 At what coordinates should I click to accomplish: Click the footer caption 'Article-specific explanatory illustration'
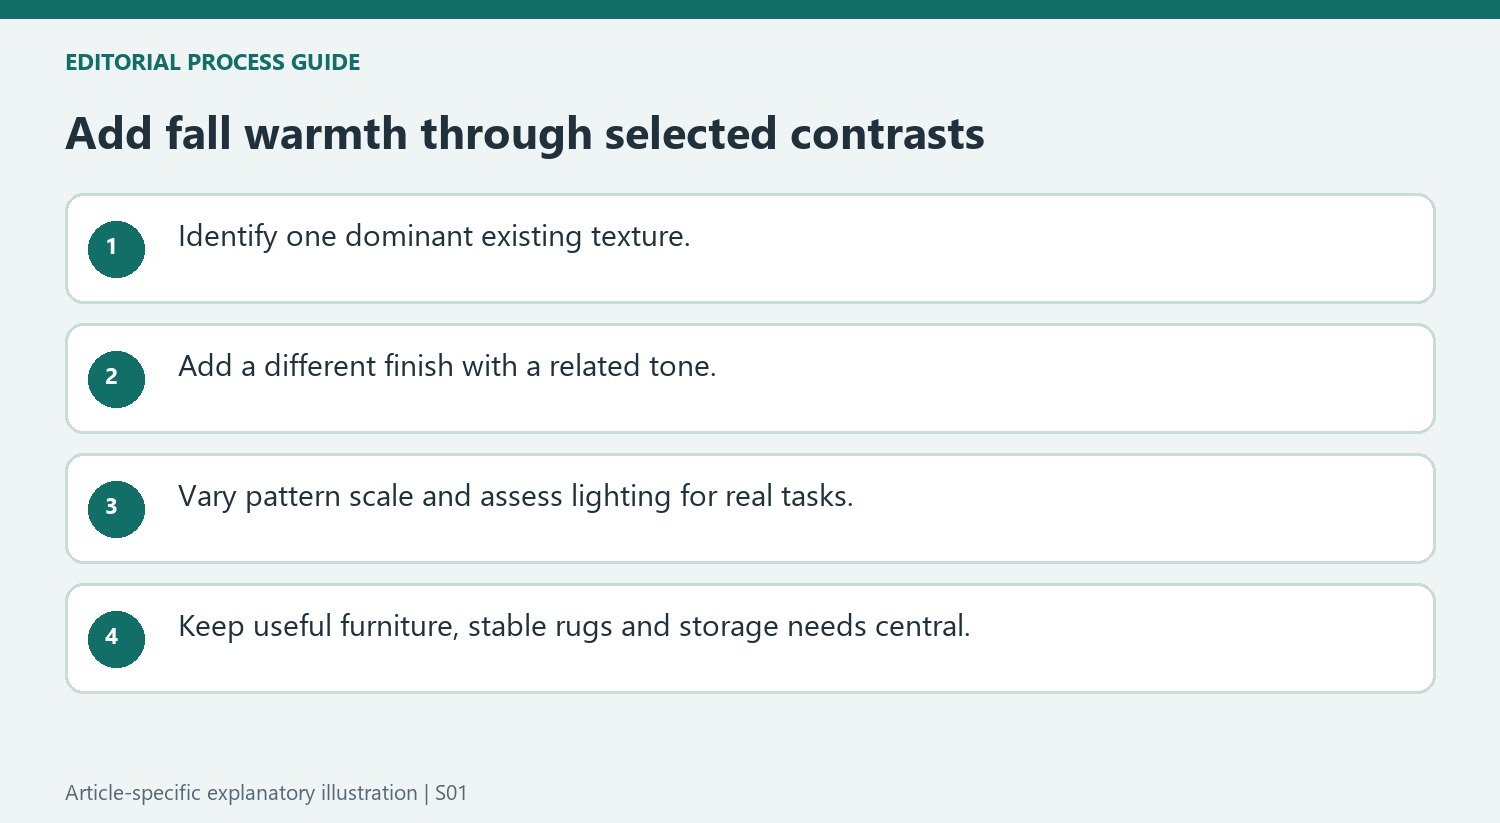pyautogui.click(x=241, y=793)
